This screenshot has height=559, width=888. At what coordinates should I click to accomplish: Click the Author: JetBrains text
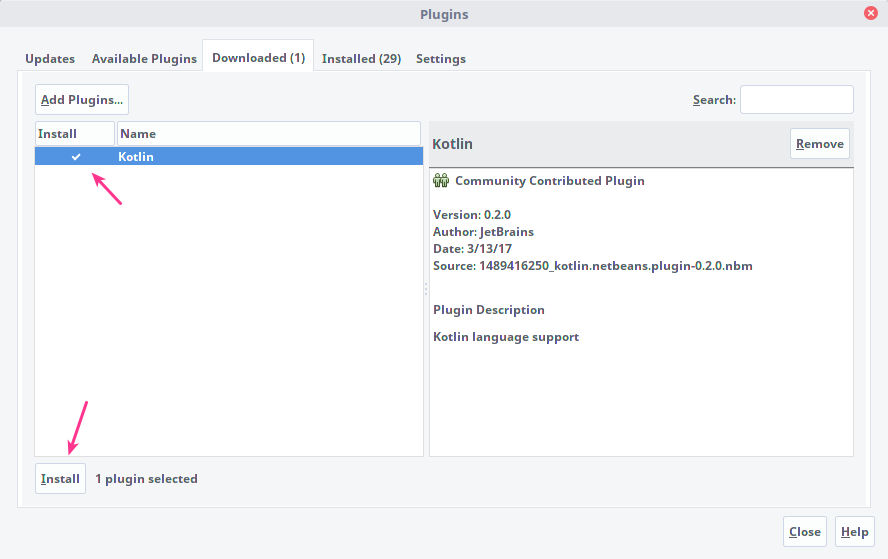(483, 232)
